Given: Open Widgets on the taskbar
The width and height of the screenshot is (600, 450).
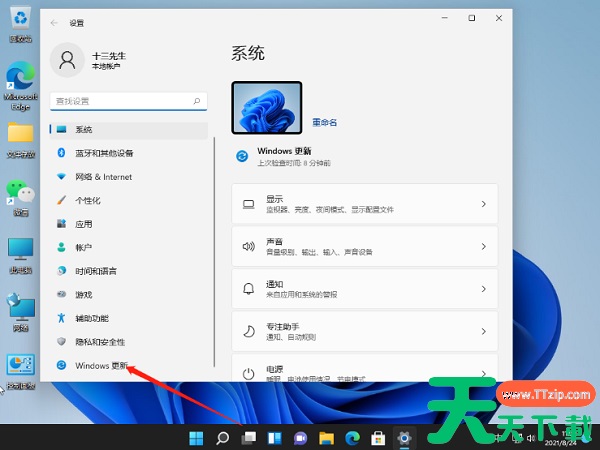Looking at the screenshot, I should (274, 438).
